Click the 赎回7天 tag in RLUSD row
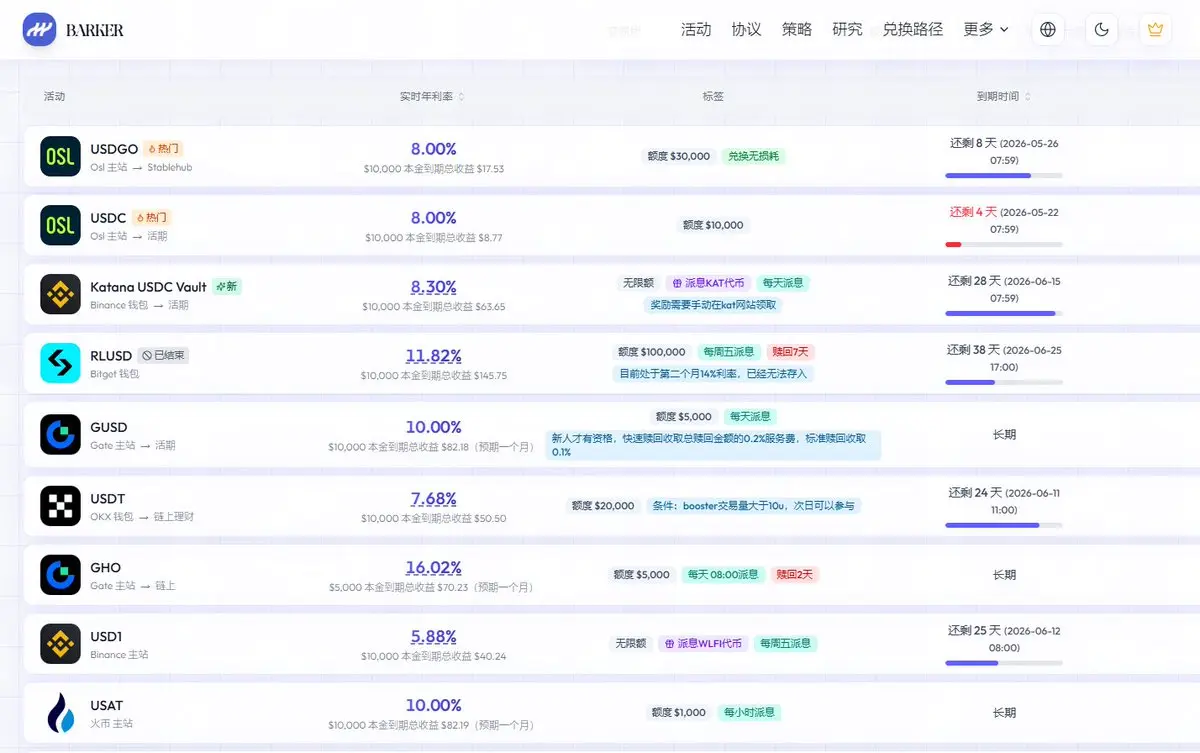This screenshot has width=1200, height=753. click(790, 352)
